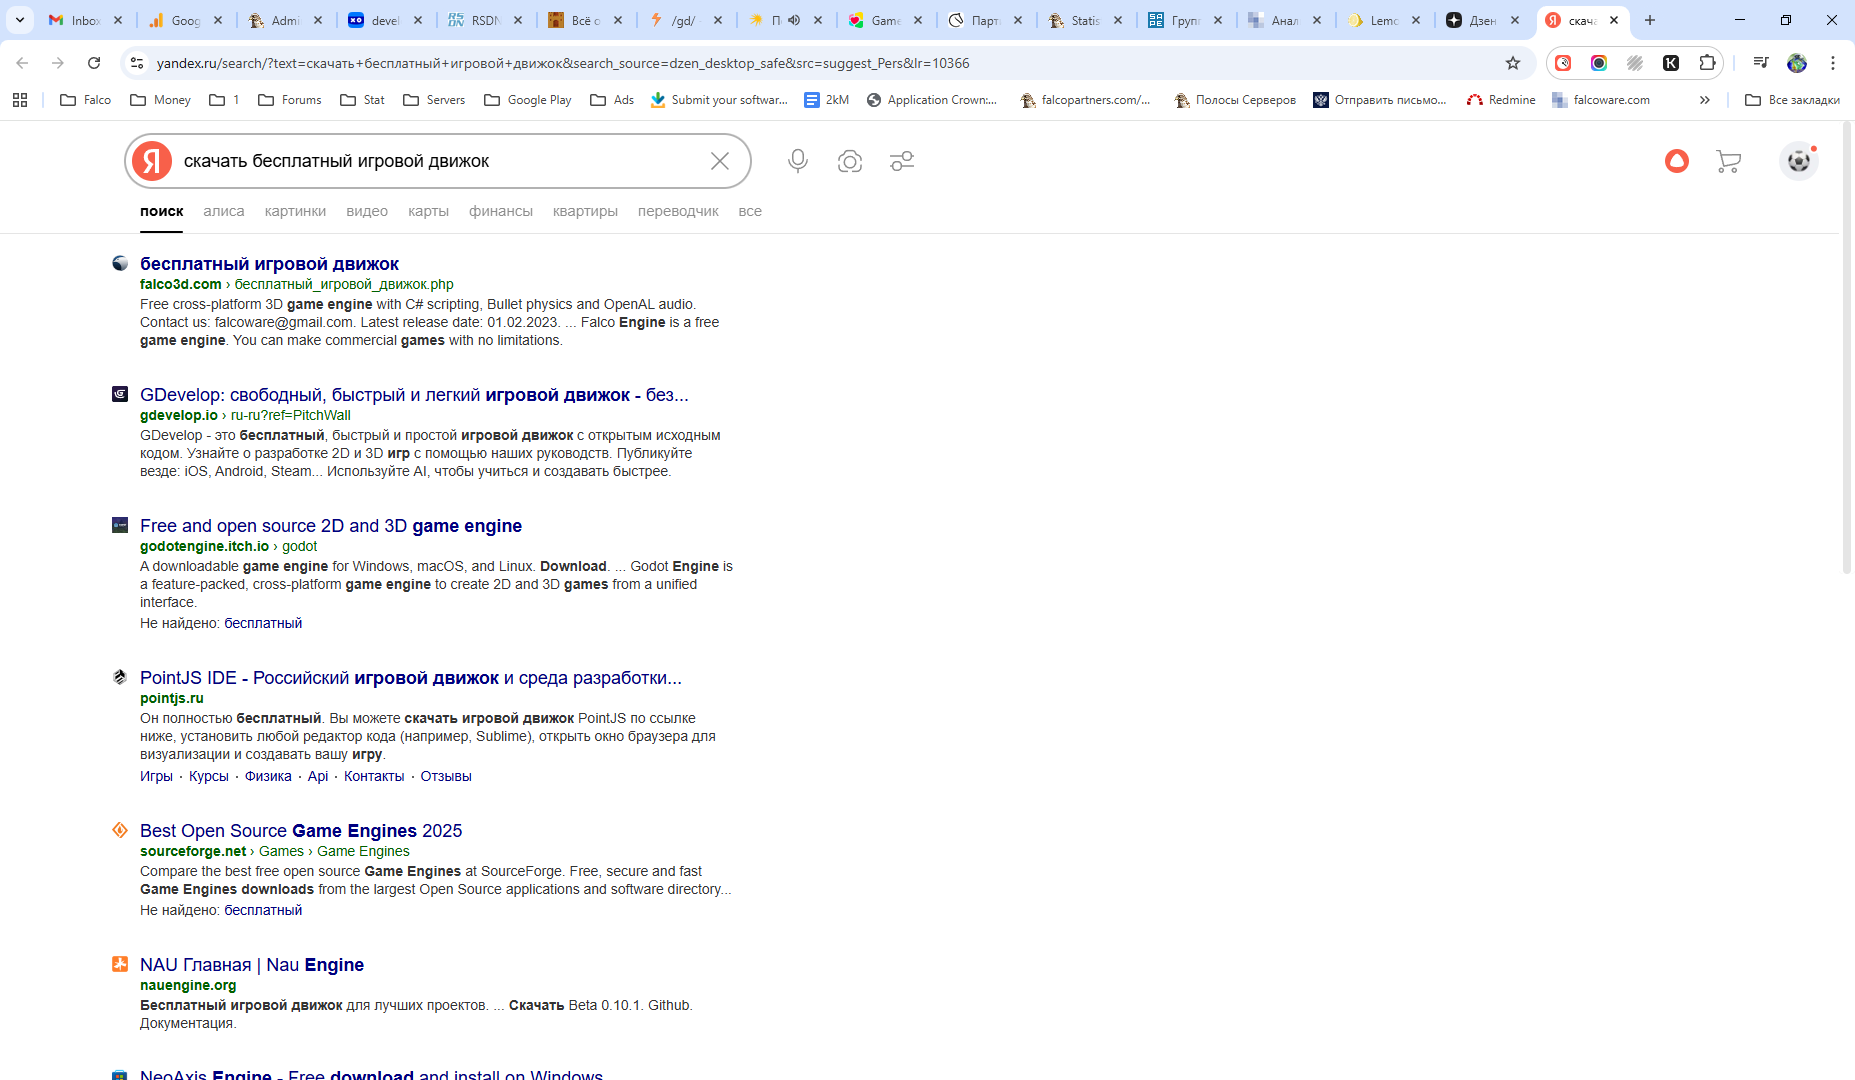Reload the page
The width and height of the screenshot is (1855, 1080).
coord(94,63)
